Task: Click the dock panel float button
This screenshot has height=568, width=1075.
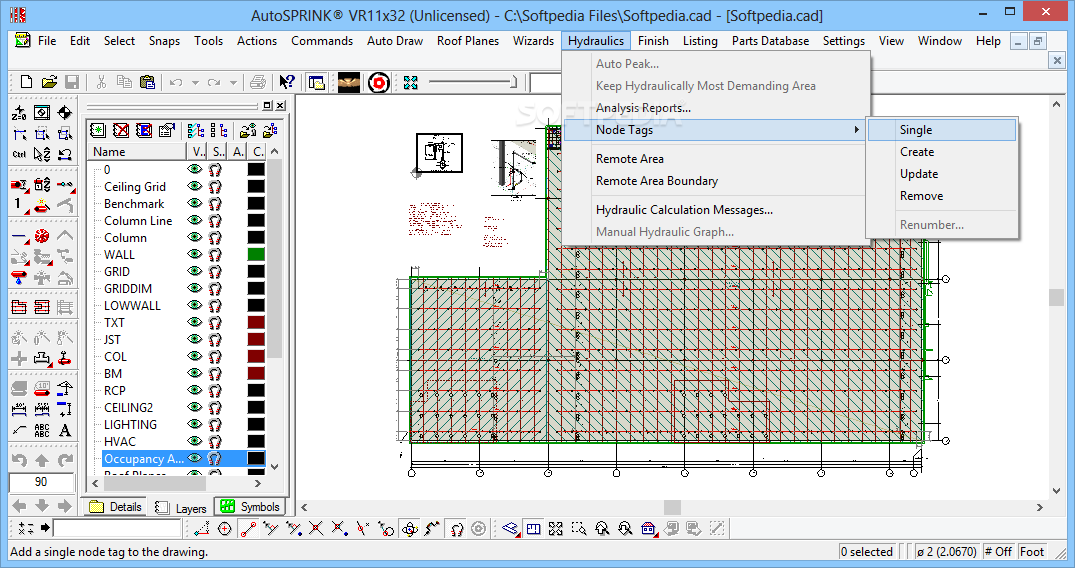Action: tap(267, 105)
